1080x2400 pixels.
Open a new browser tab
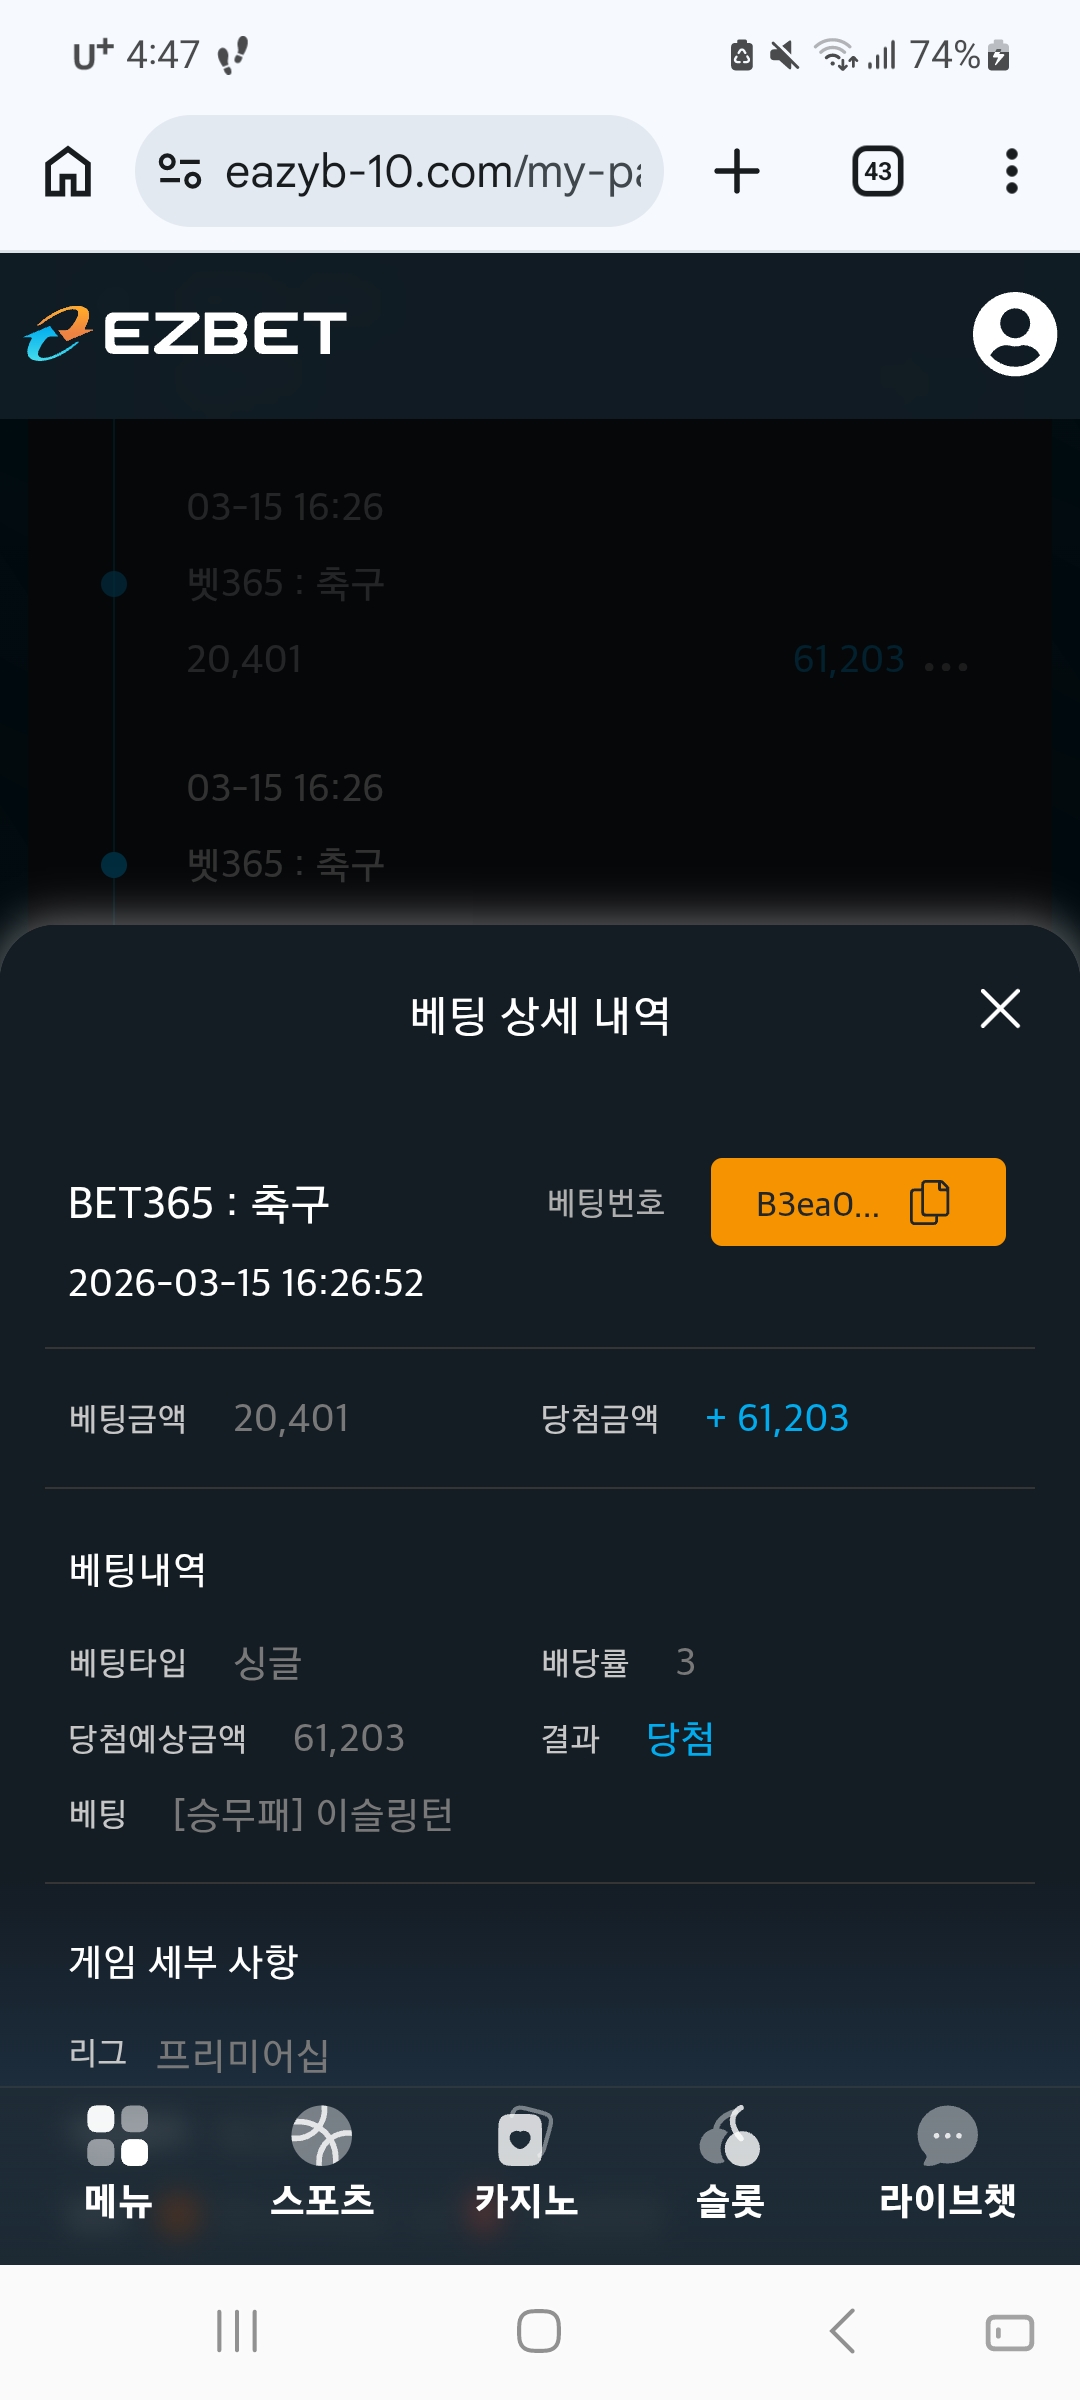click(737, 171)
